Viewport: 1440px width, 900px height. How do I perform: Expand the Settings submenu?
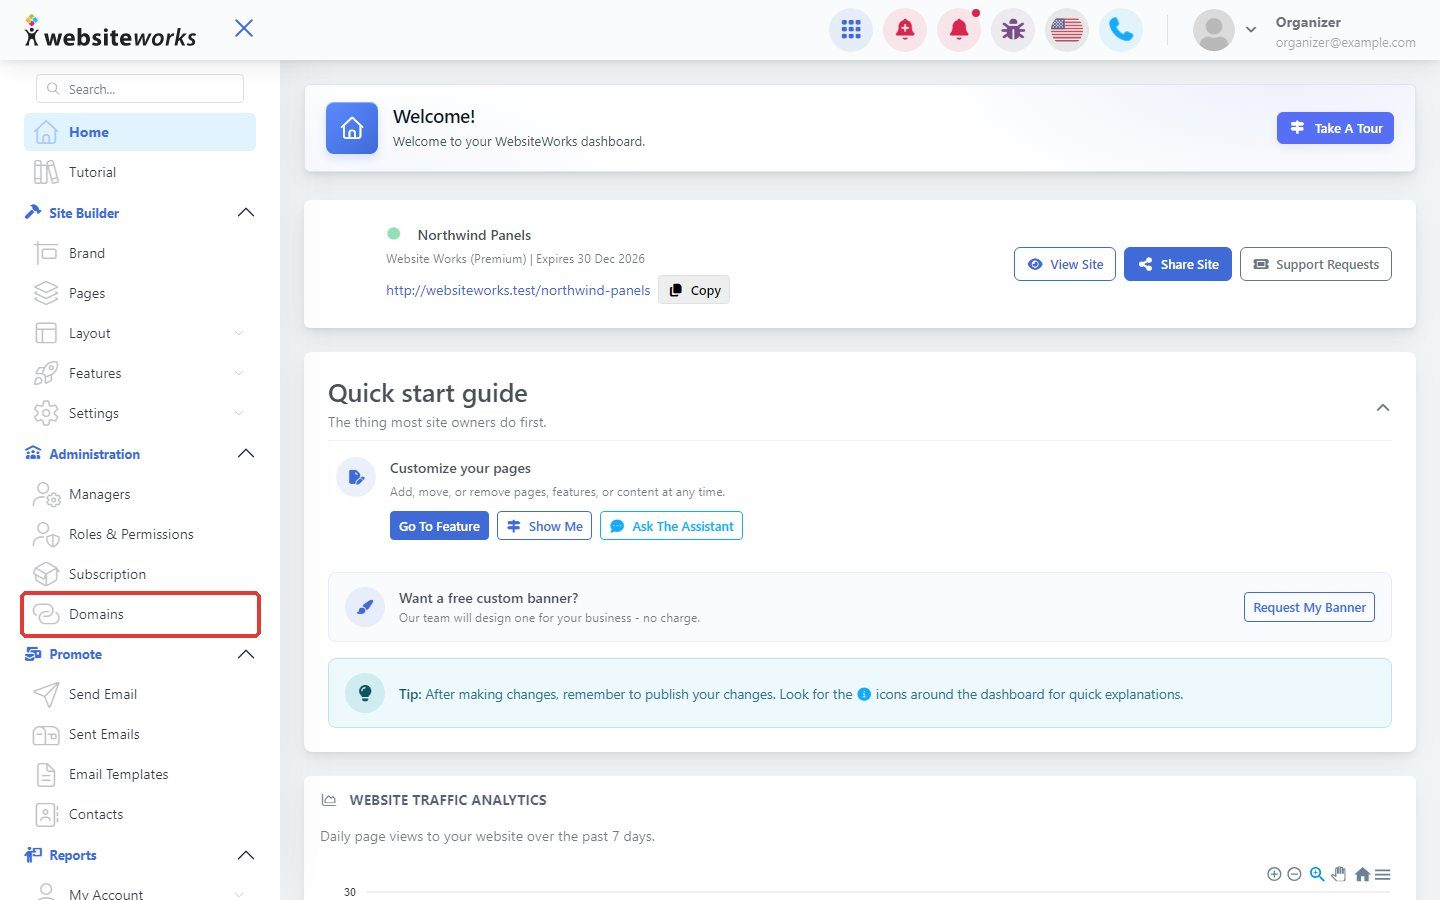[x=239, y=413]
